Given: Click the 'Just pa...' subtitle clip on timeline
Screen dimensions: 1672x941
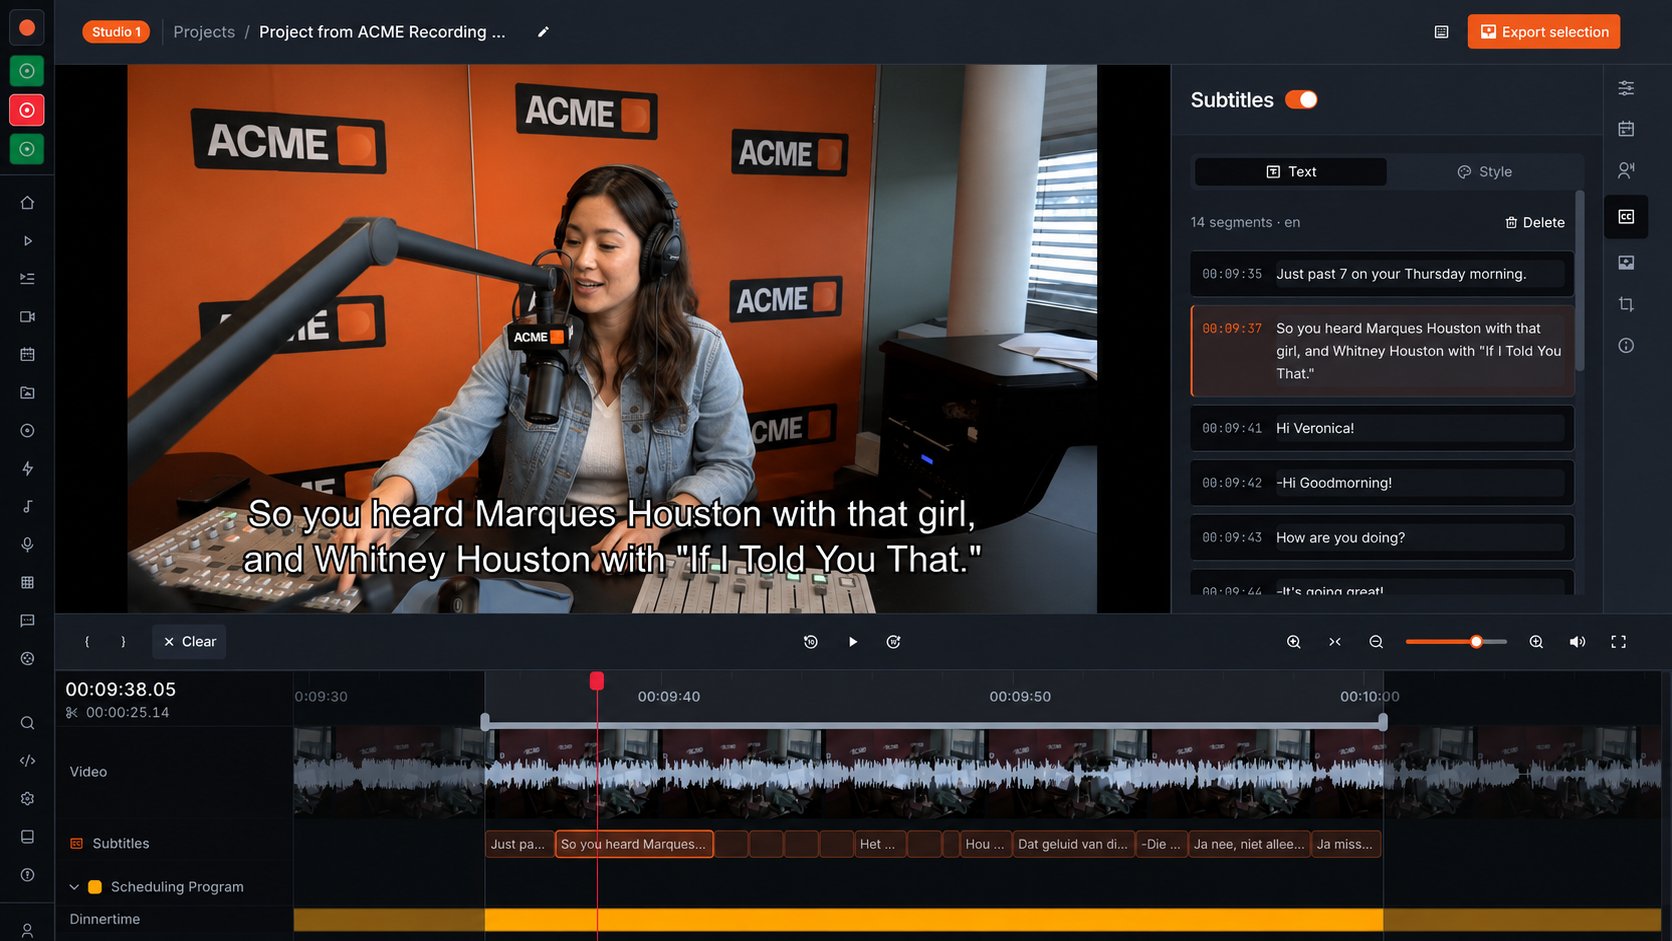Looking at the screenshot, I should (x=519, y=844).
